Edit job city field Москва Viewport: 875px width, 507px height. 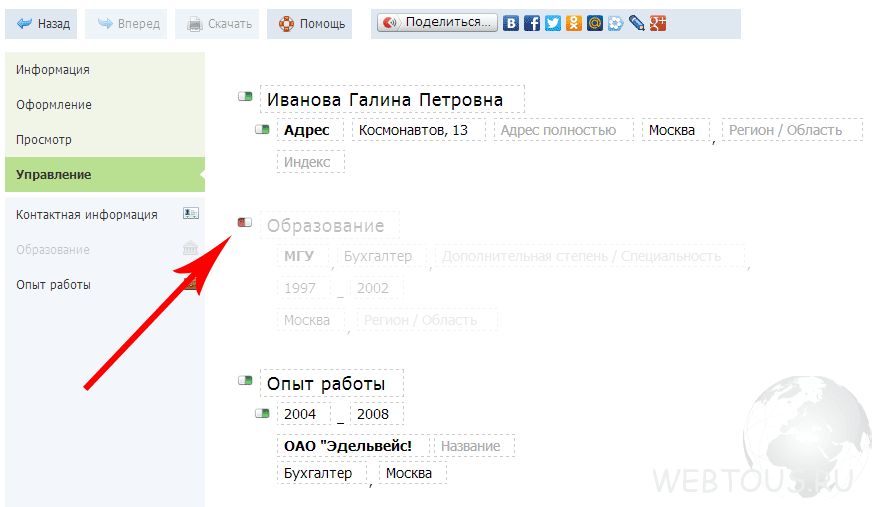413,472
